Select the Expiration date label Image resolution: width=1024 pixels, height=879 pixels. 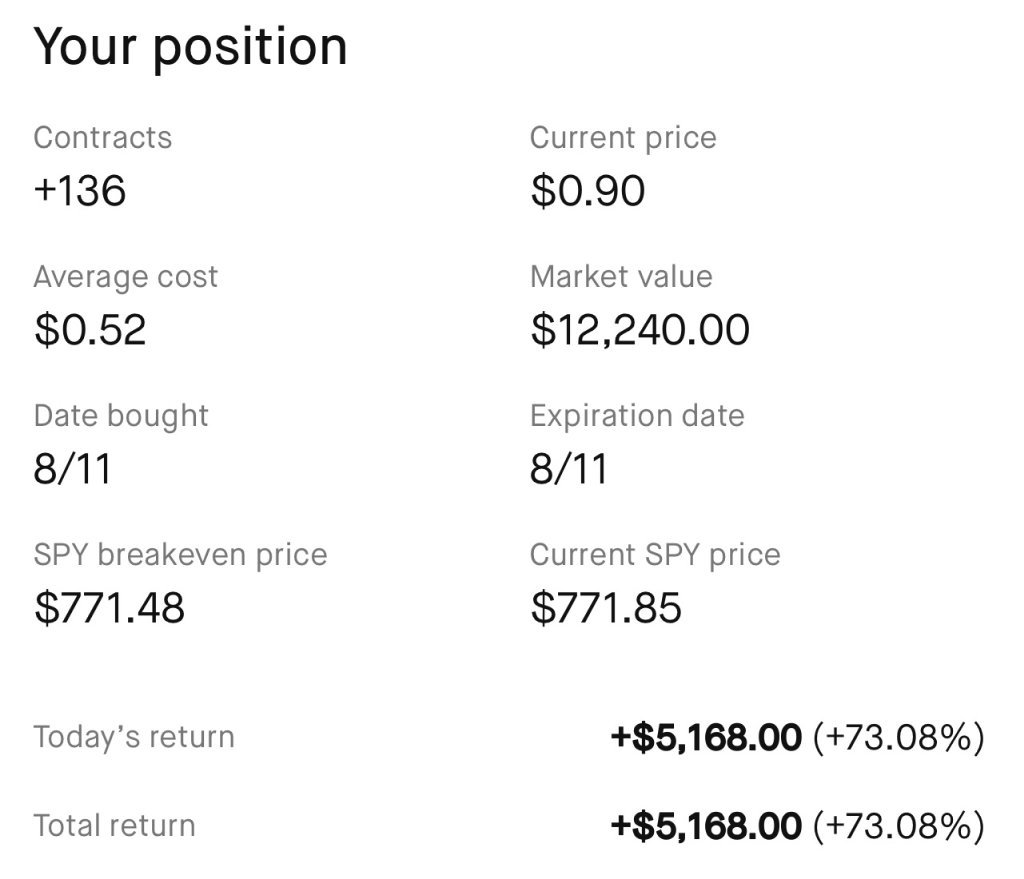(x=637, y=417)
